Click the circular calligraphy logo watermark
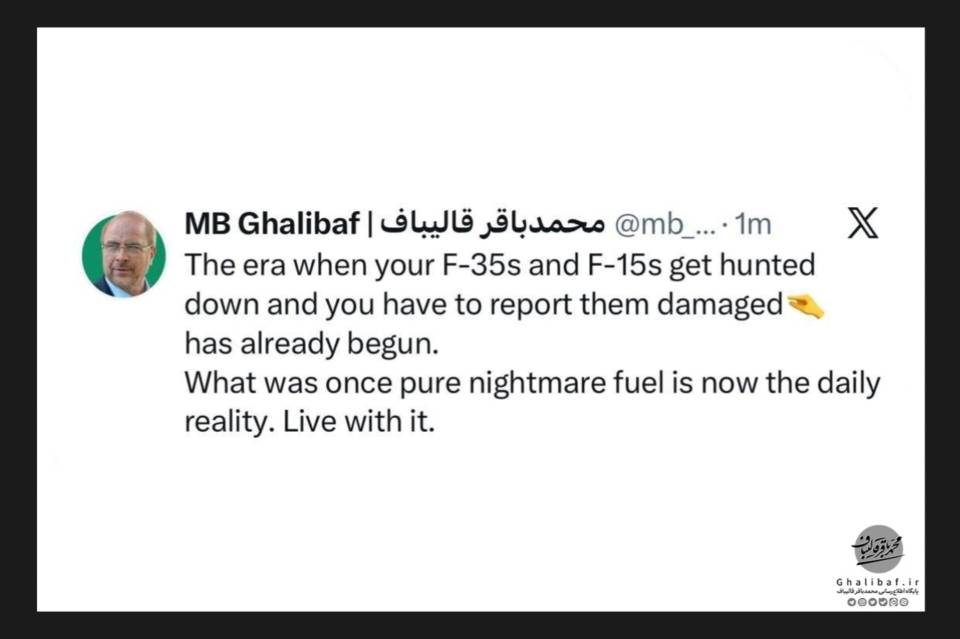This screenshot has height=639, width=960. pyautogui.click(x=878, y=548)
